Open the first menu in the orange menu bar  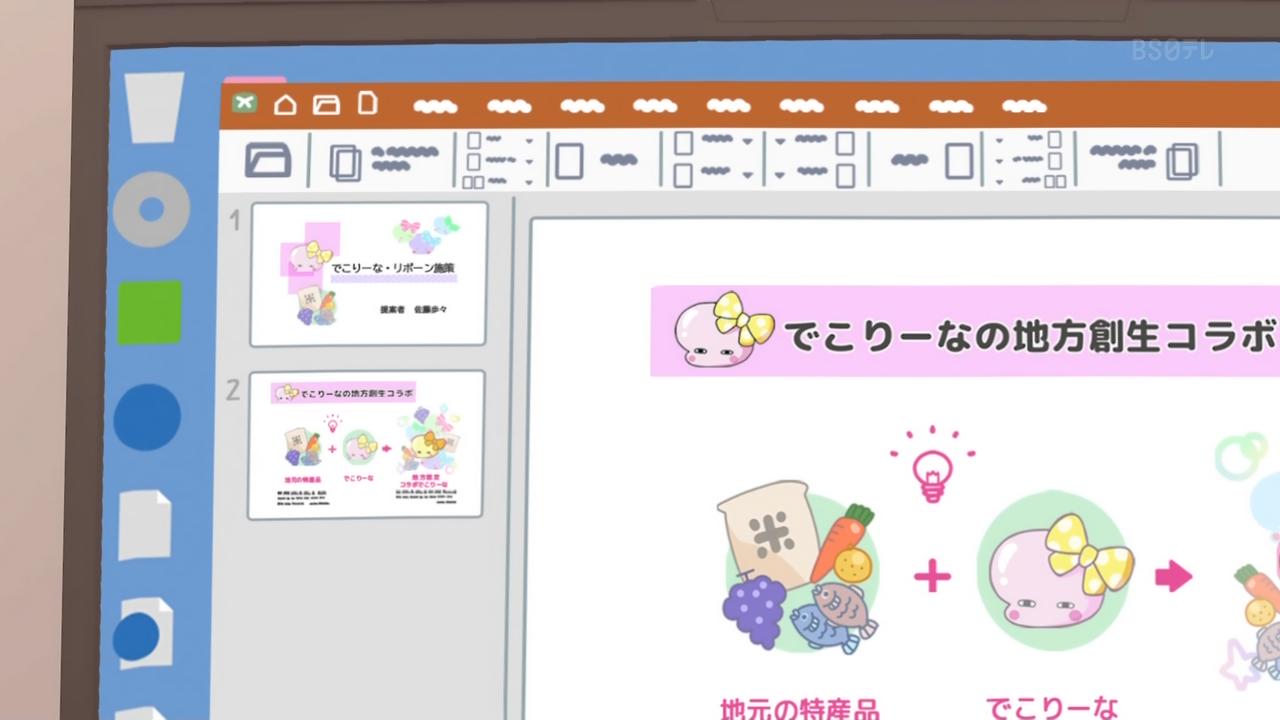coord(435,106)
